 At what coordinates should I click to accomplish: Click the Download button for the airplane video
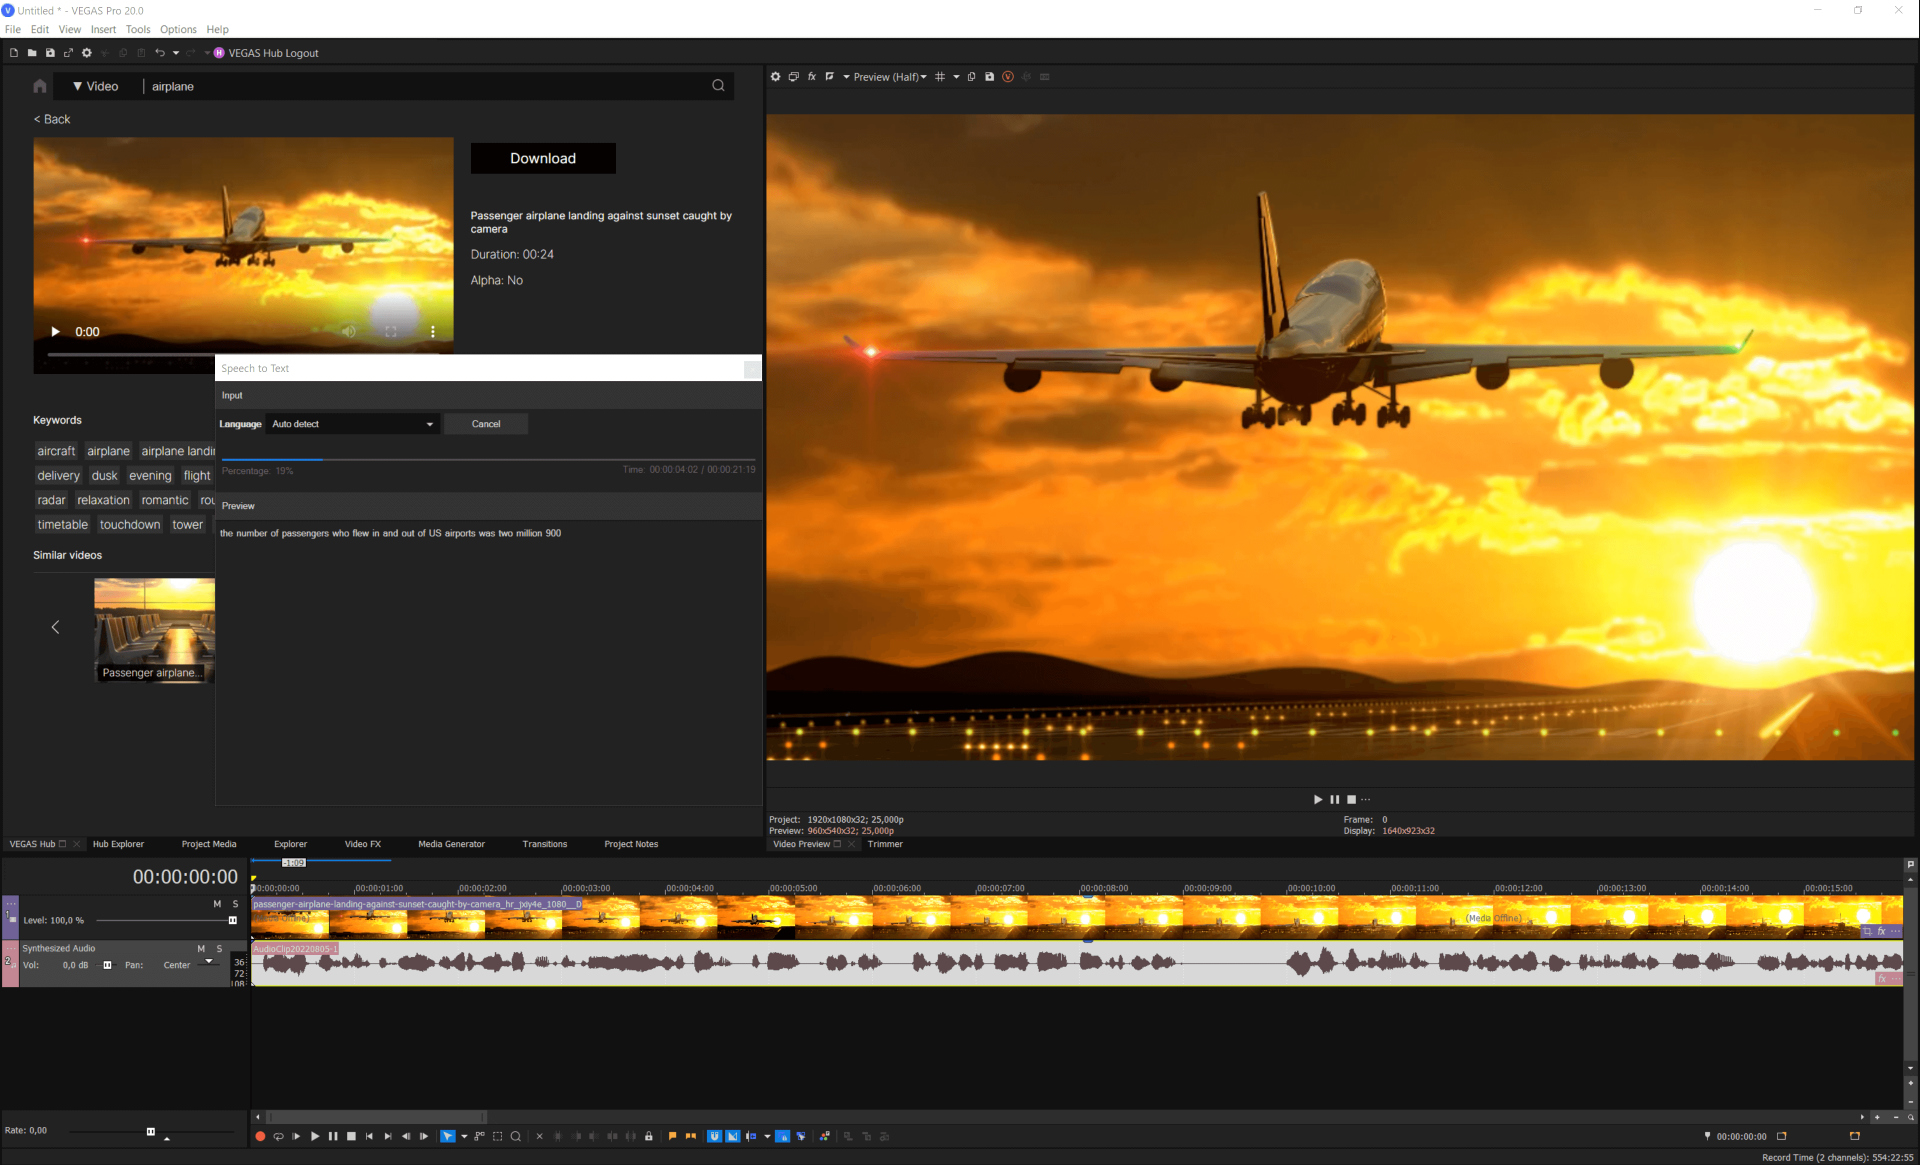pyautogui.click(x=543, y=158)
